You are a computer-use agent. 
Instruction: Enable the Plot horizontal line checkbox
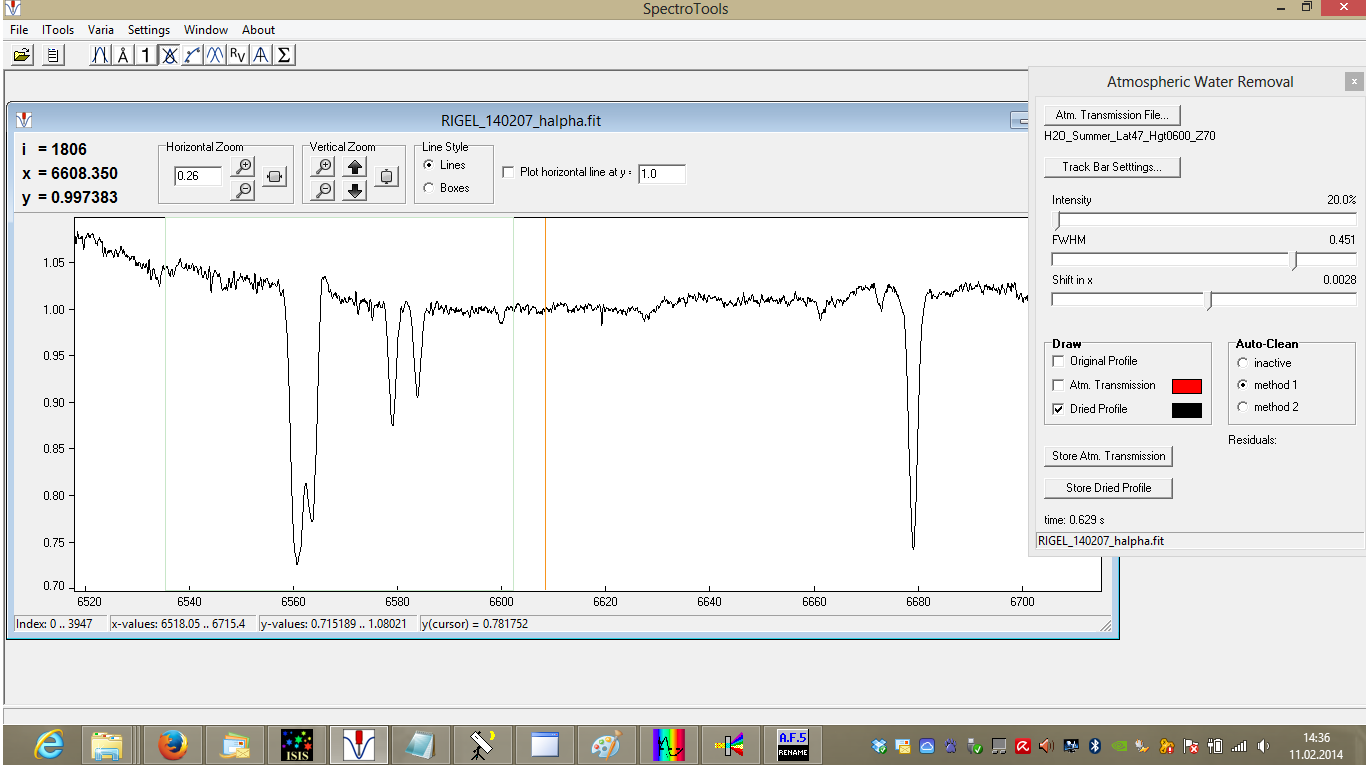click(508, 172)
